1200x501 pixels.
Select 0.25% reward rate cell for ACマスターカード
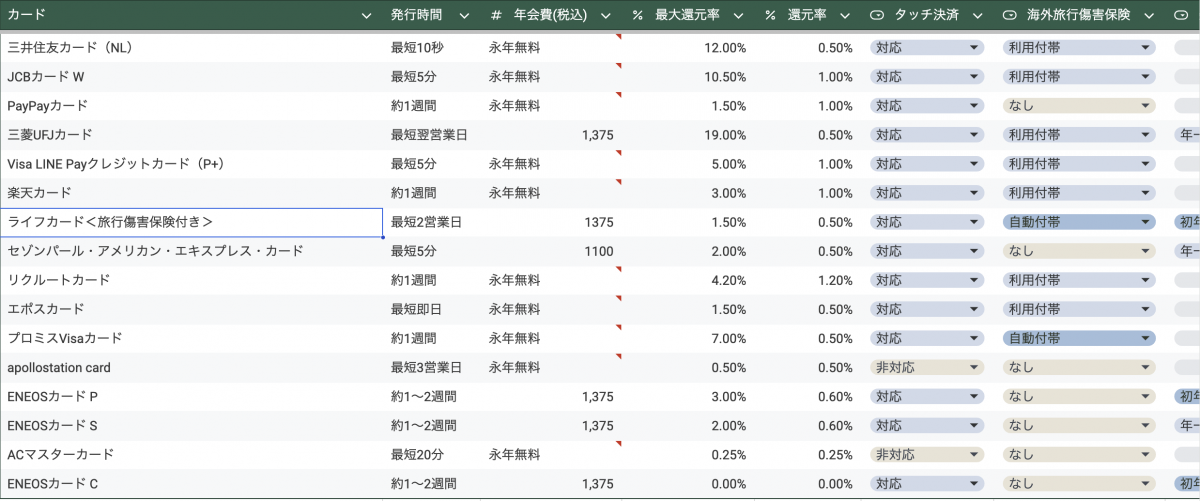click(x=808, y=454)
